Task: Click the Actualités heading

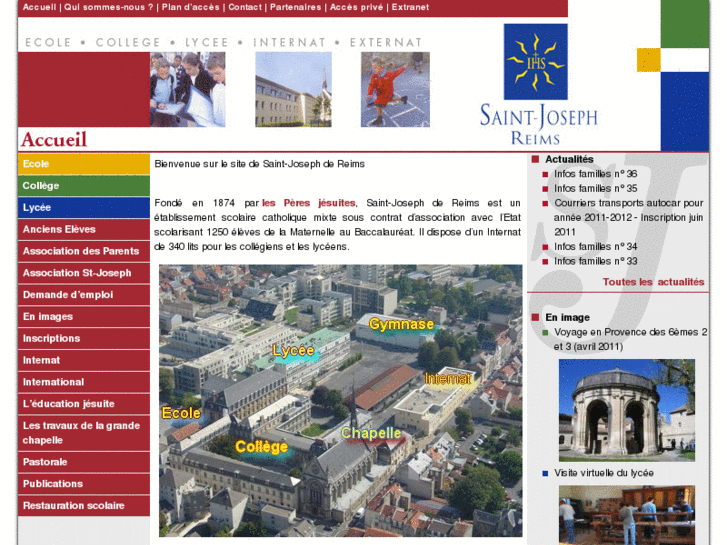Action: pos(569,159)
